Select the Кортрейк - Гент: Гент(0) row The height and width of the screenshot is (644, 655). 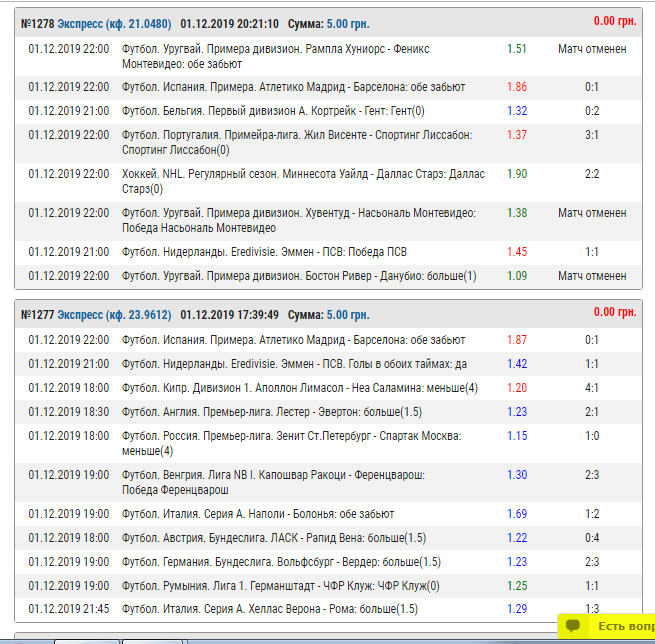click(x=328, y=111)
